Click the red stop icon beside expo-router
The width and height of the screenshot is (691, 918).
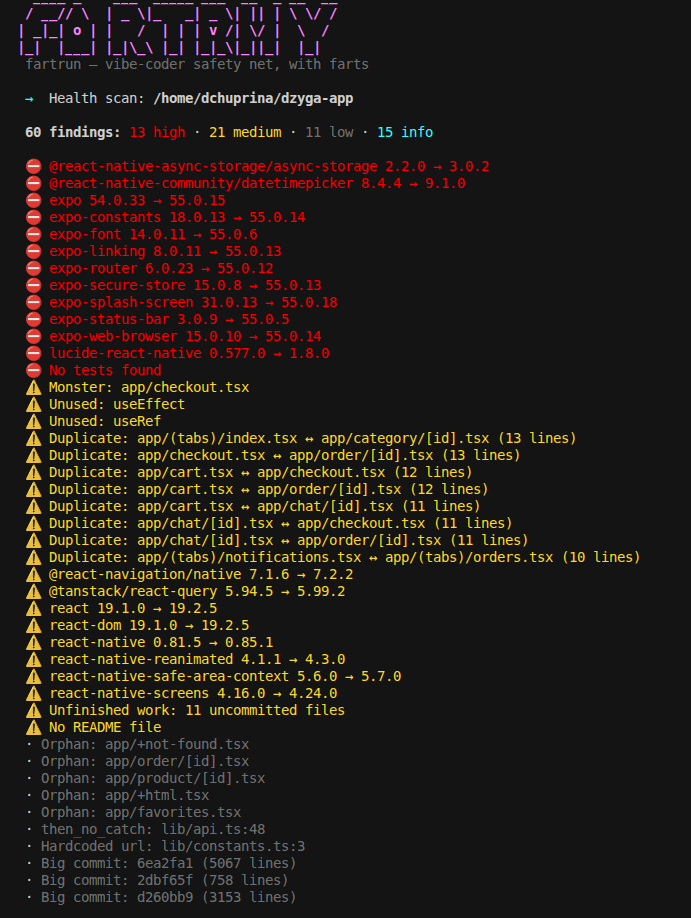(x=33, y=268)
